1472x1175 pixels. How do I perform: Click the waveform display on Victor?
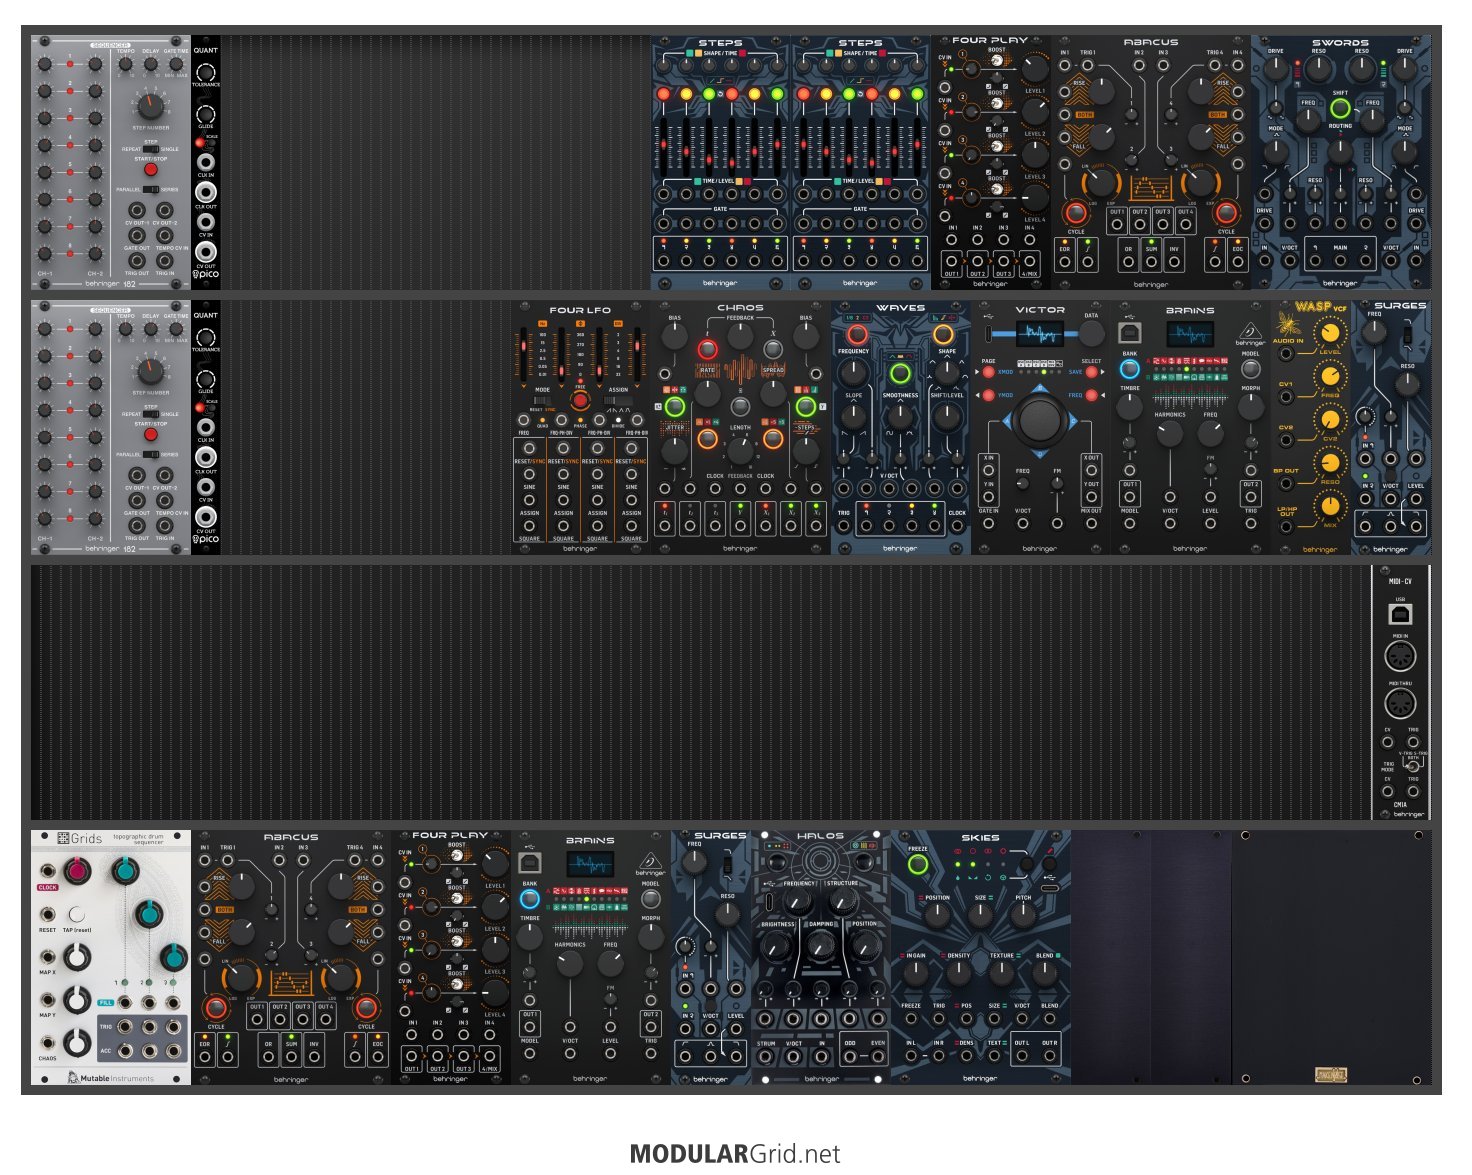tap(1040, 334)
